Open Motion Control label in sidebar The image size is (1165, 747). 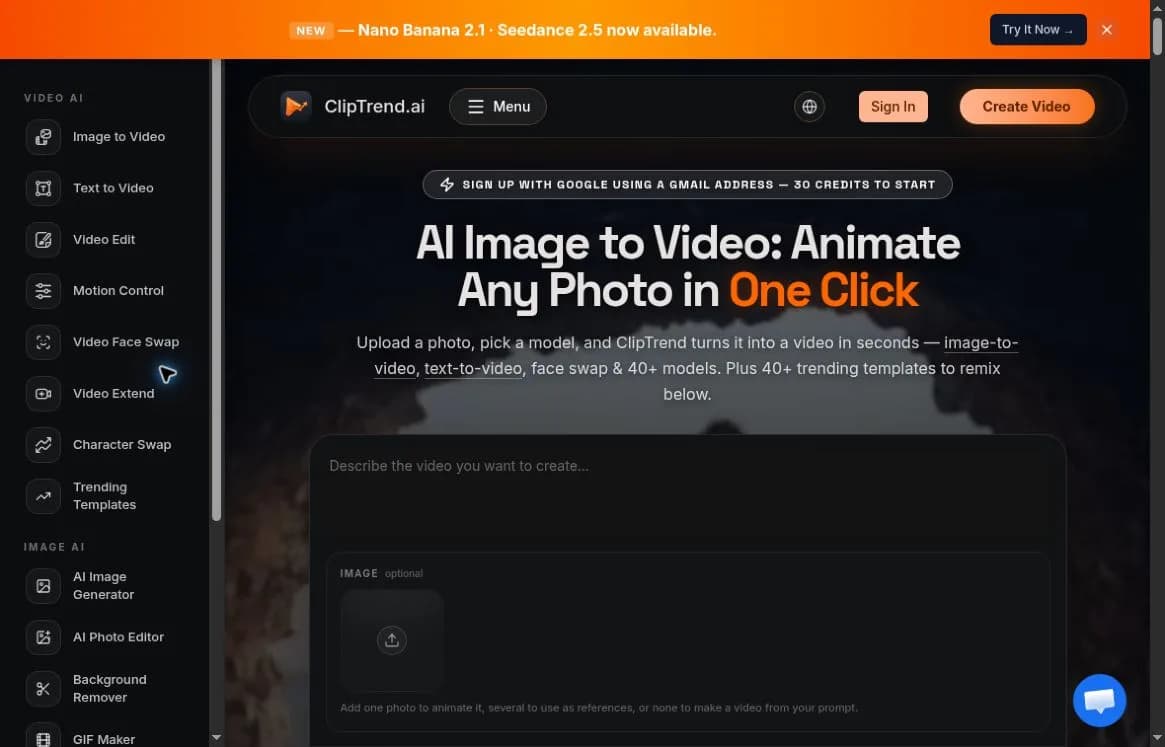[118, 291]
